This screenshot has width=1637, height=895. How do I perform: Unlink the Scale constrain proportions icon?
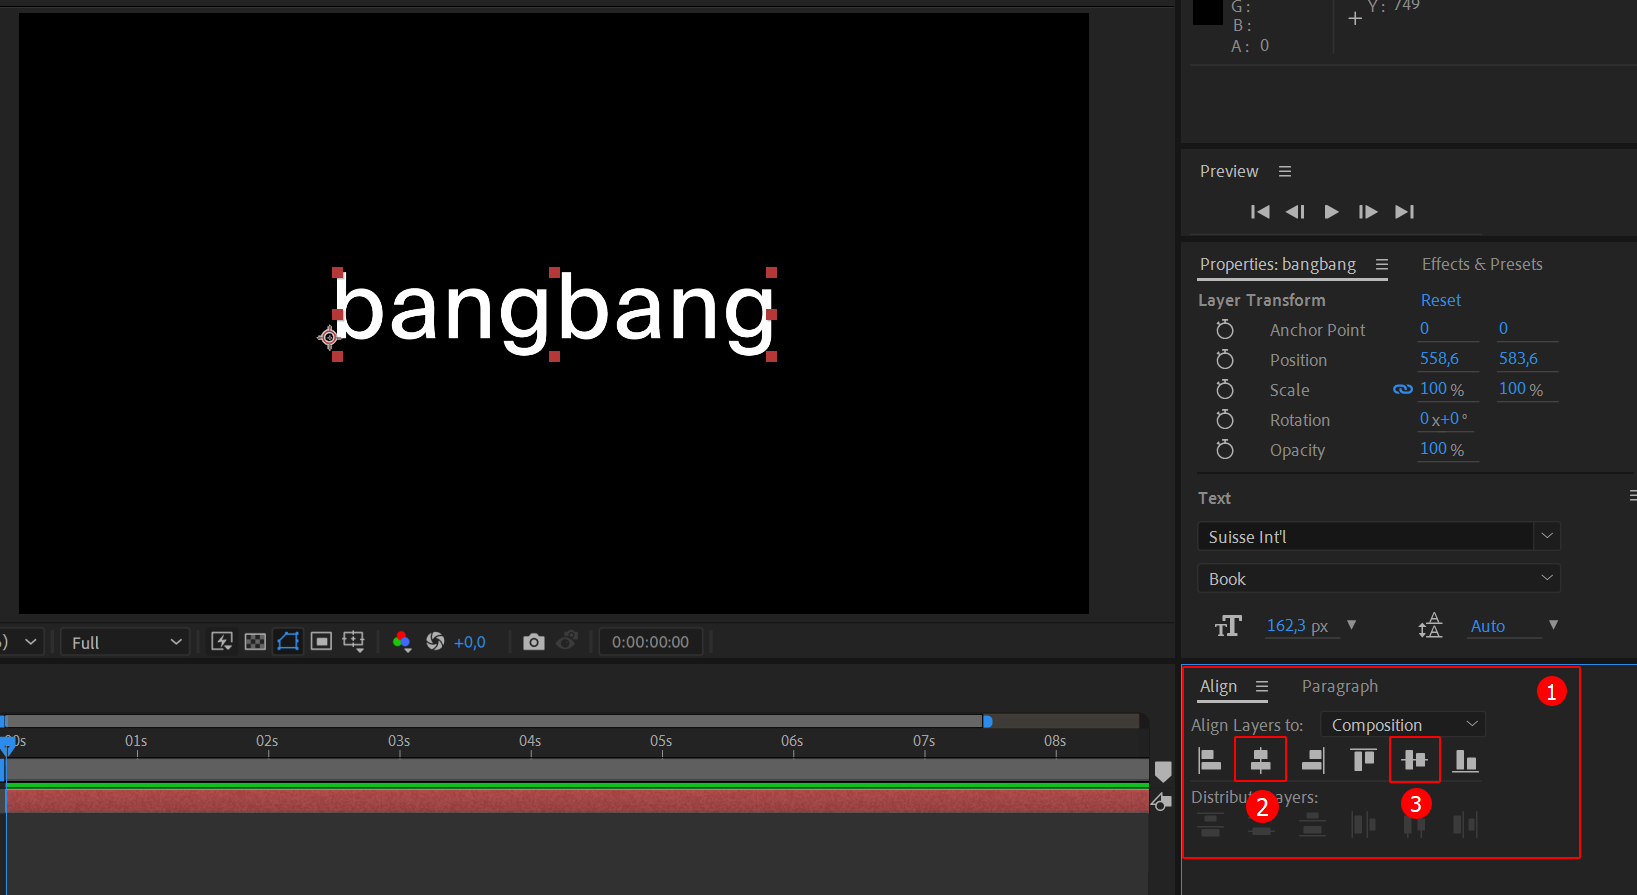point(1402,389)
